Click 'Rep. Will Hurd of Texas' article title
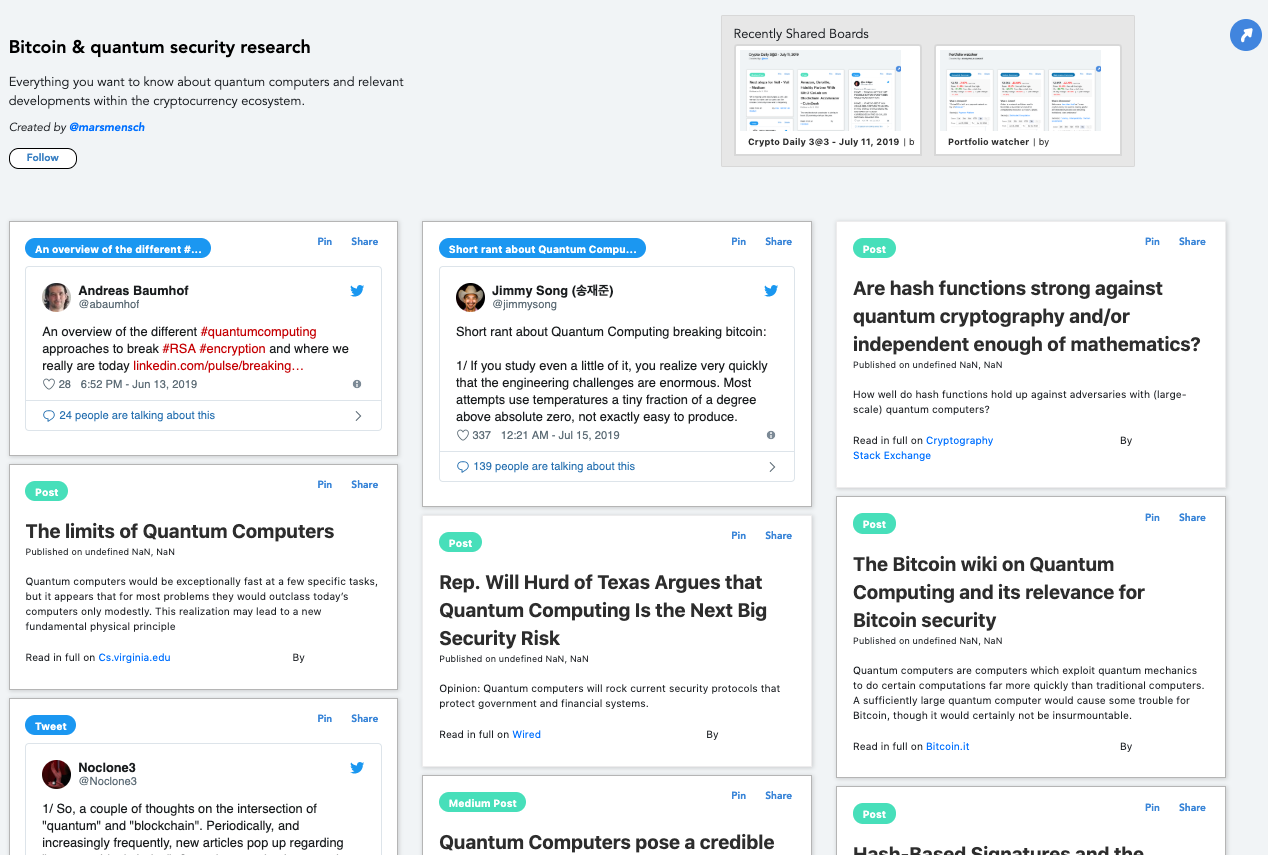The height and width of the screenshot is (855, 1268). point(603,610)
